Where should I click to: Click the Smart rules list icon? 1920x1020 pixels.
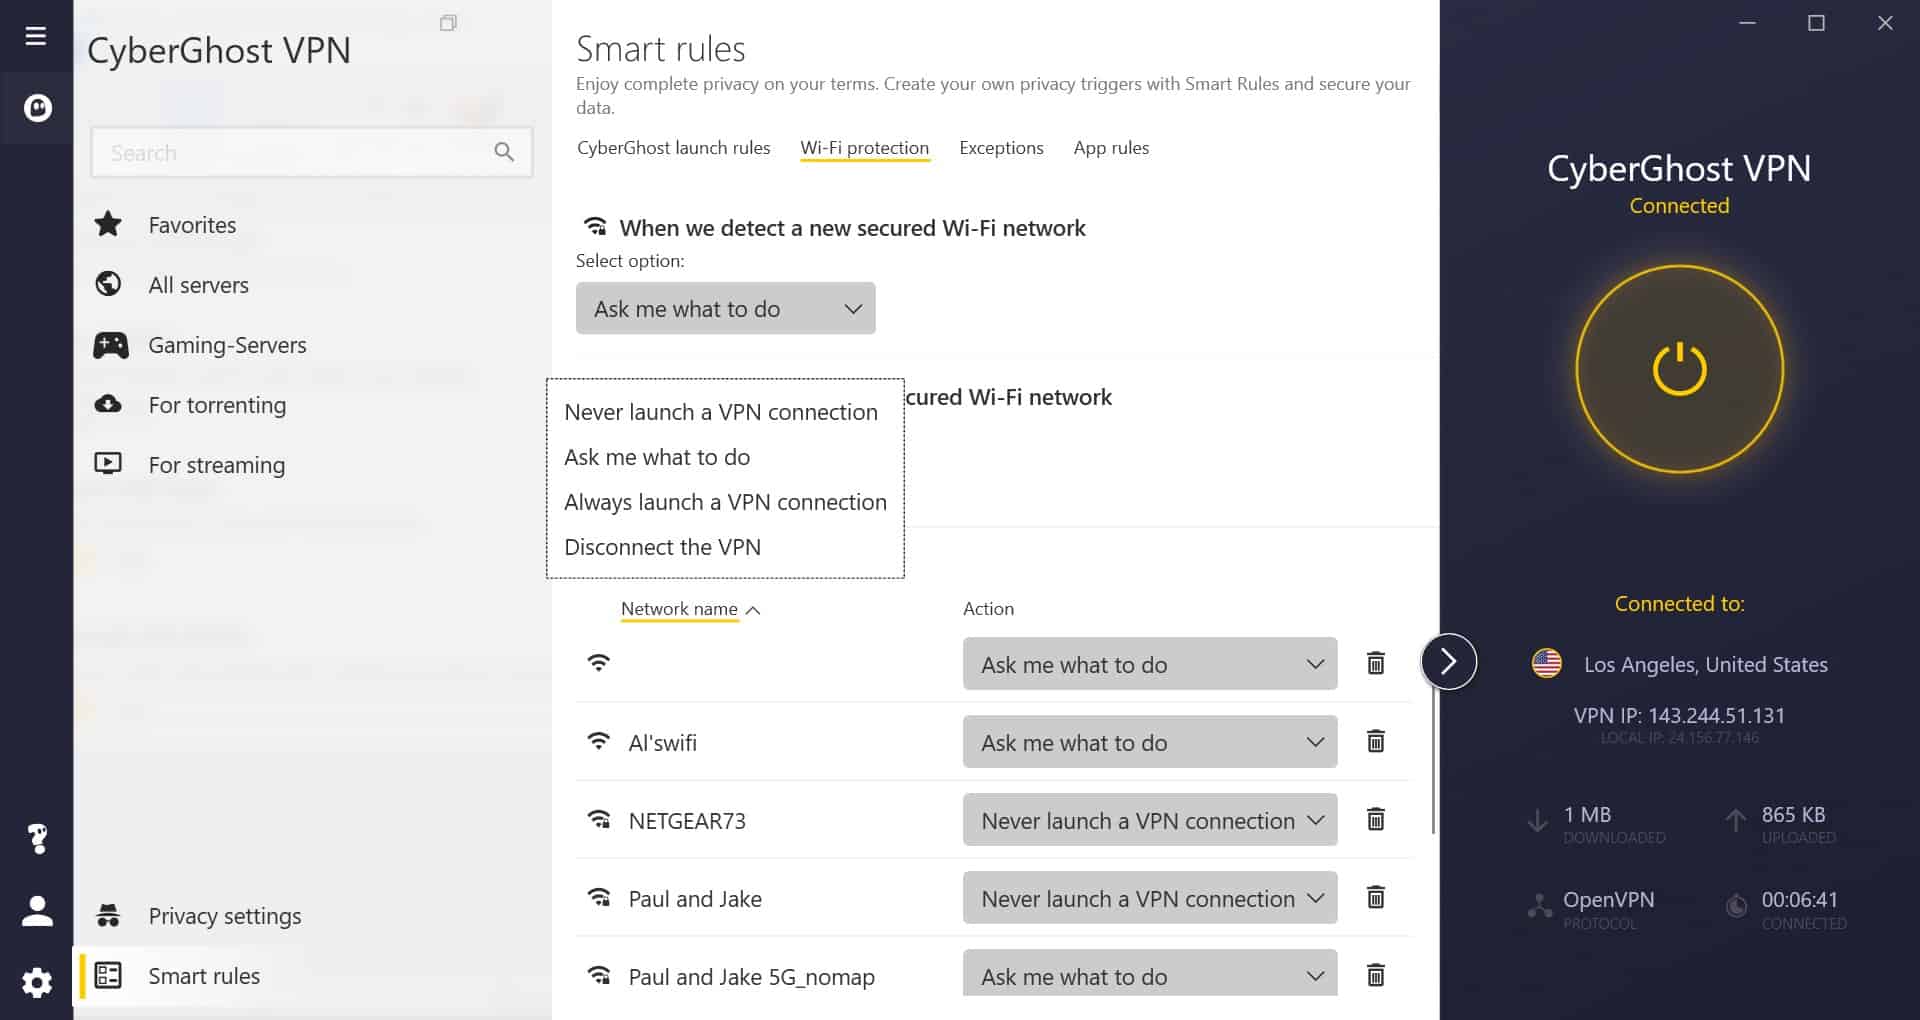point(108,975)
